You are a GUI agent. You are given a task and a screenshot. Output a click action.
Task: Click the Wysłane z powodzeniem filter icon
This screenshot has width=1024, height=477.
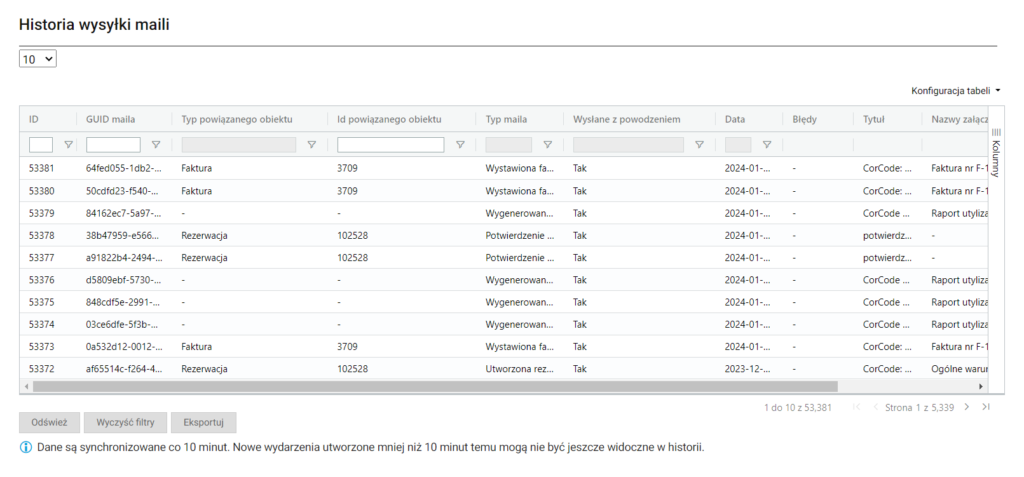pos(699,145)
